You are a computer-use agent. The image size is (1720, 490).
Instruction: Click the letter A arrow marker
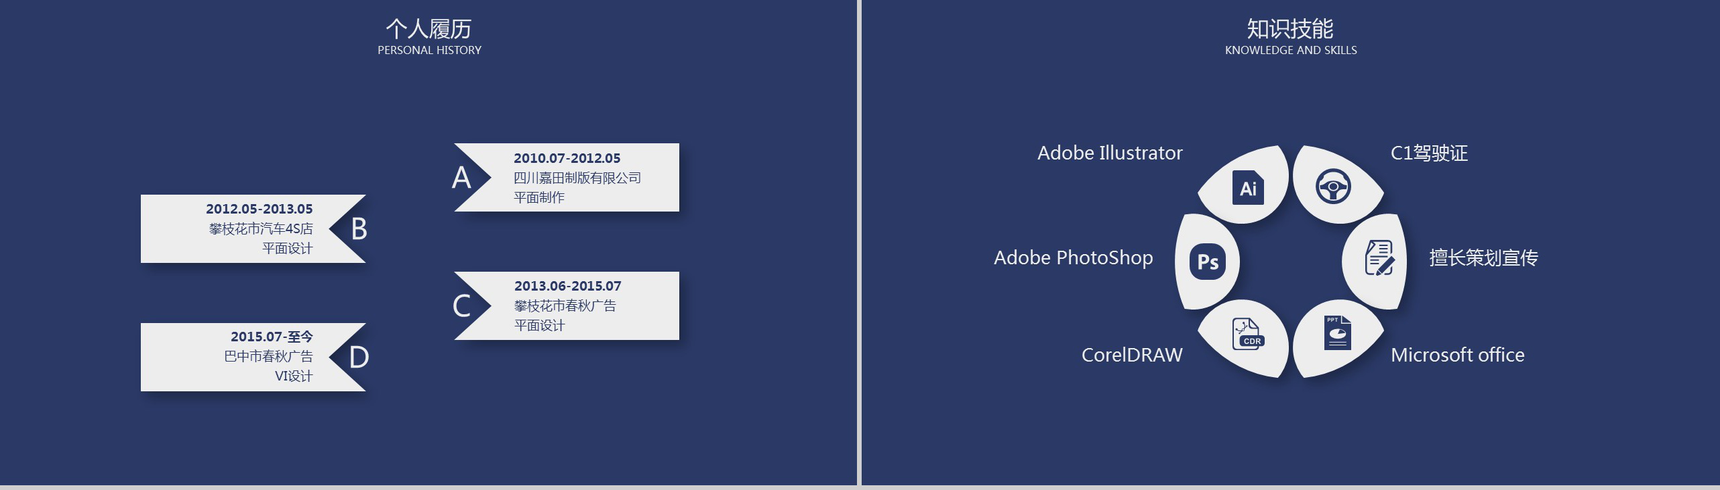462,178
